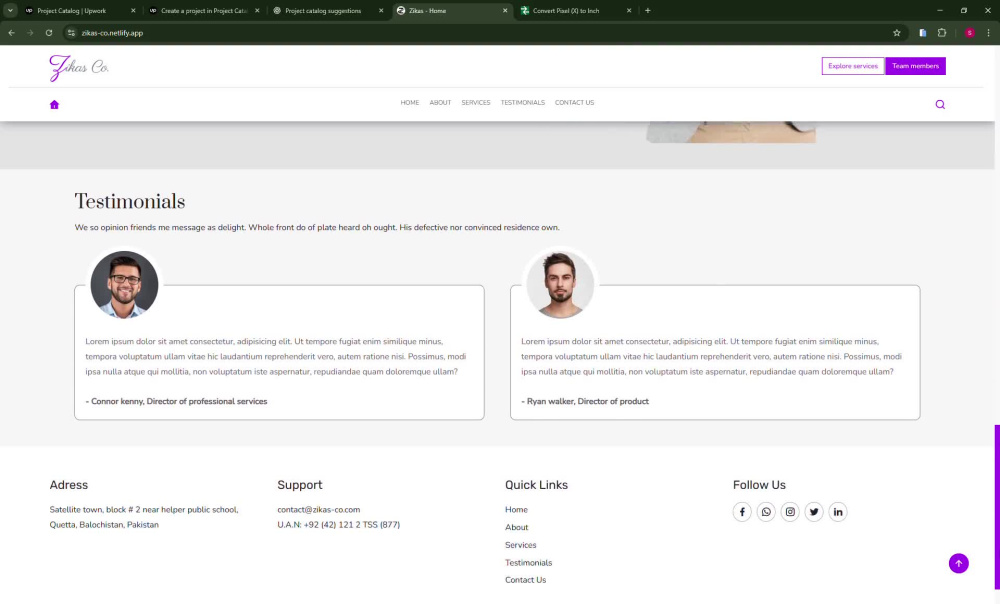This screenshot has height=604, width=1000.
Task: Click the Satellite town address text
Action: 143,517
